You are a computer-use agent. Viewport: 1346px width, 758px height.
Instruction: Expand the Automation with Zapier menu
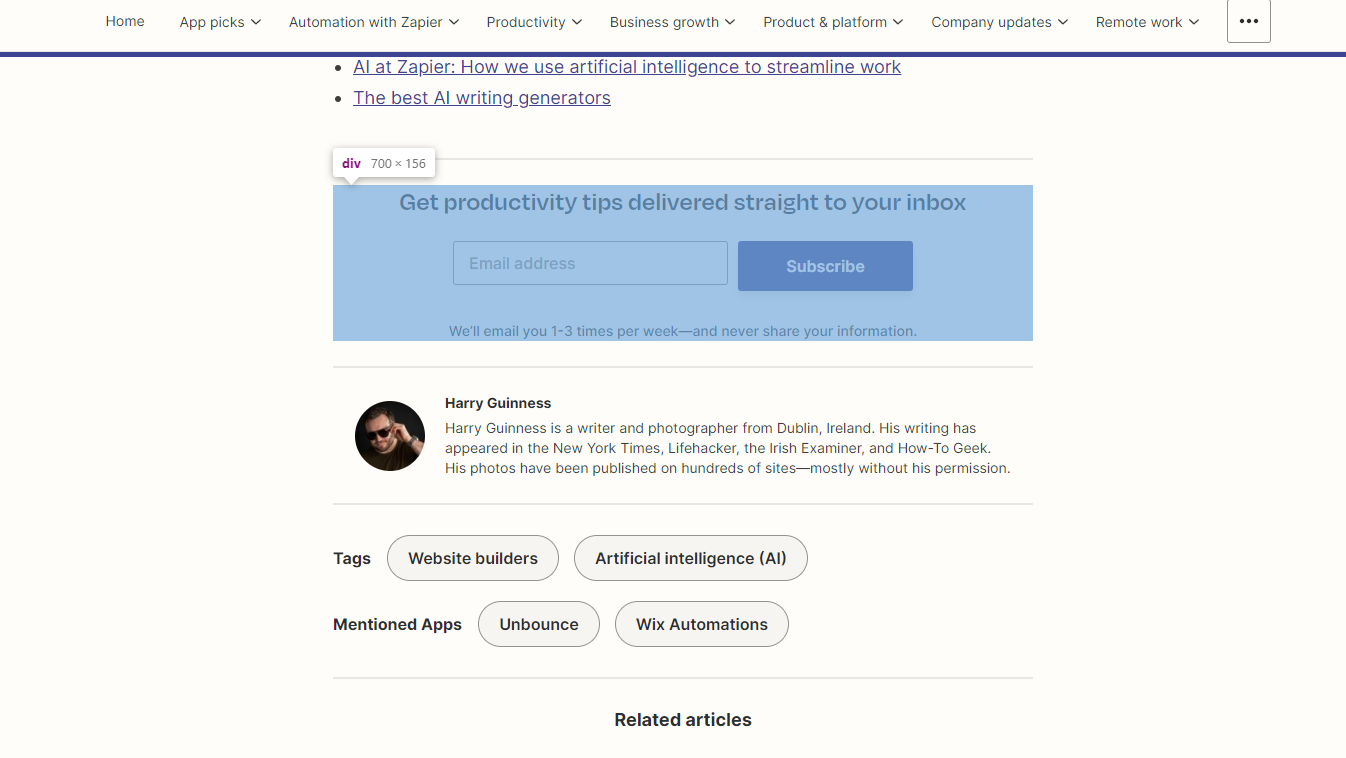[373, 21]
